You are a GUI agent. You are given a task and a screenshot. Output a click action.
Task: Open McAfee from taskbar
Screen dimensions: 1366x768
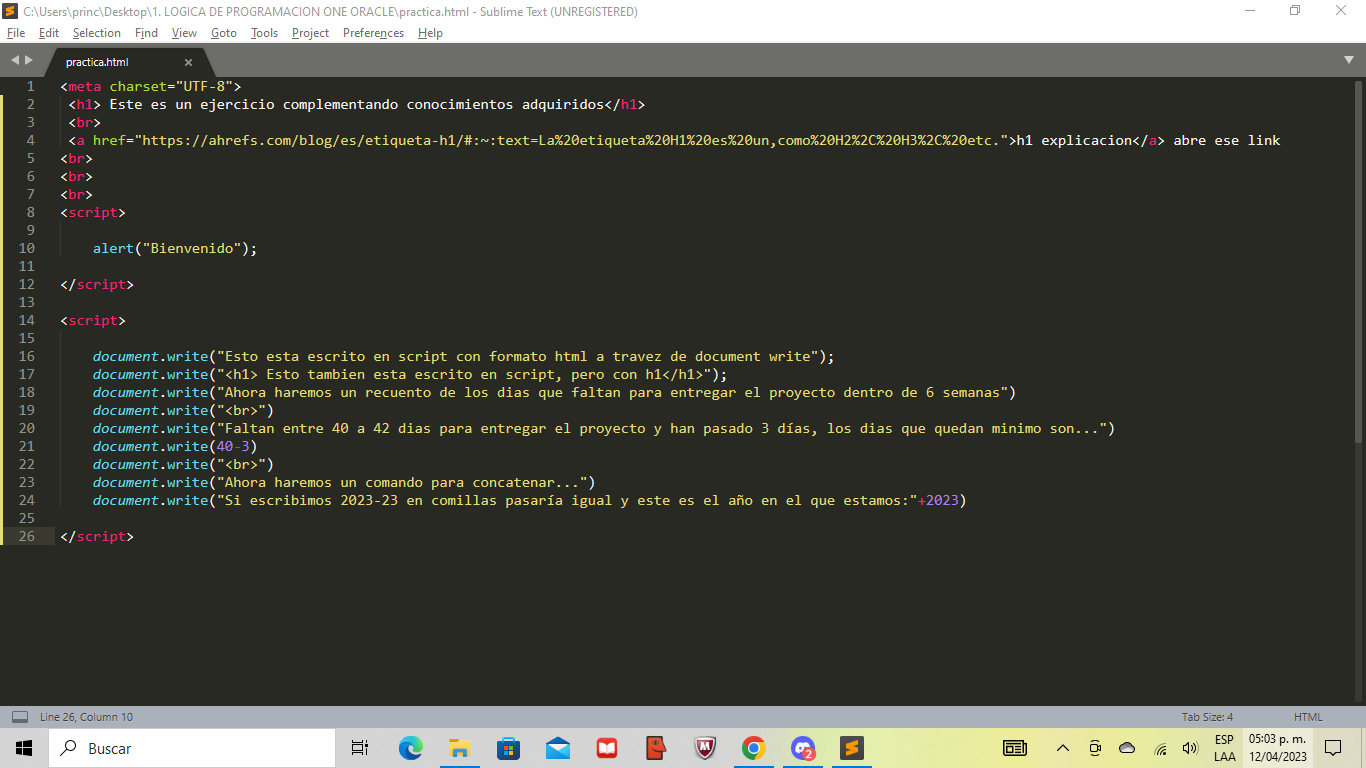tap(705, 748)
